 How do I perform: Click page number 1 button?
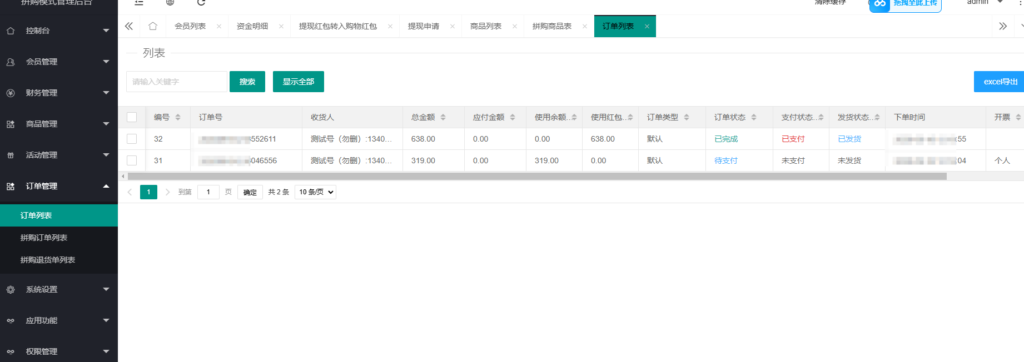(149, 192)
